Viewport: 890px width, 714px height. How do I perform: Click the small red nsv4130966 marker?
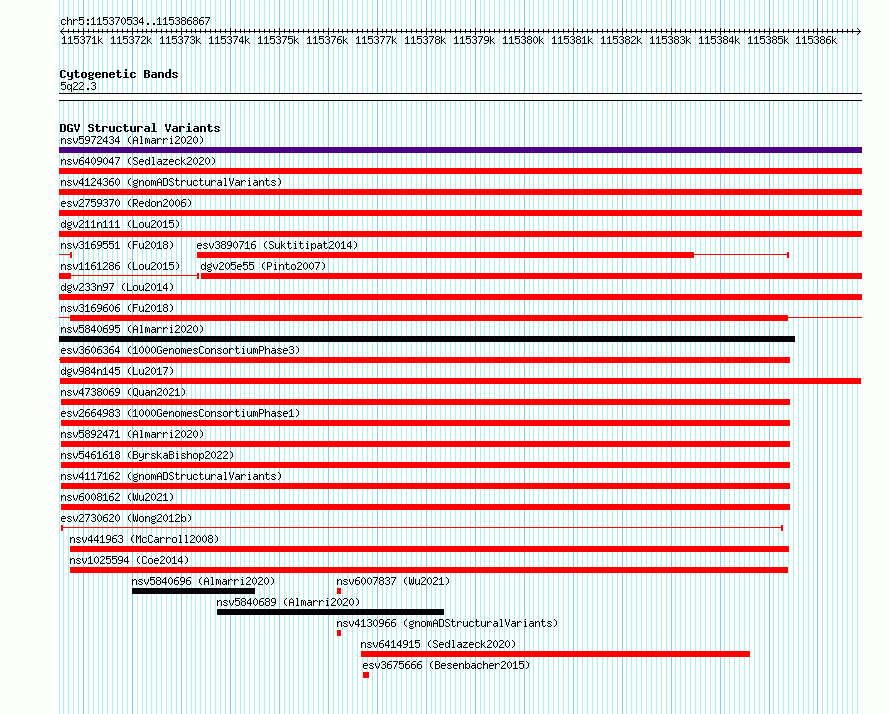339,633
